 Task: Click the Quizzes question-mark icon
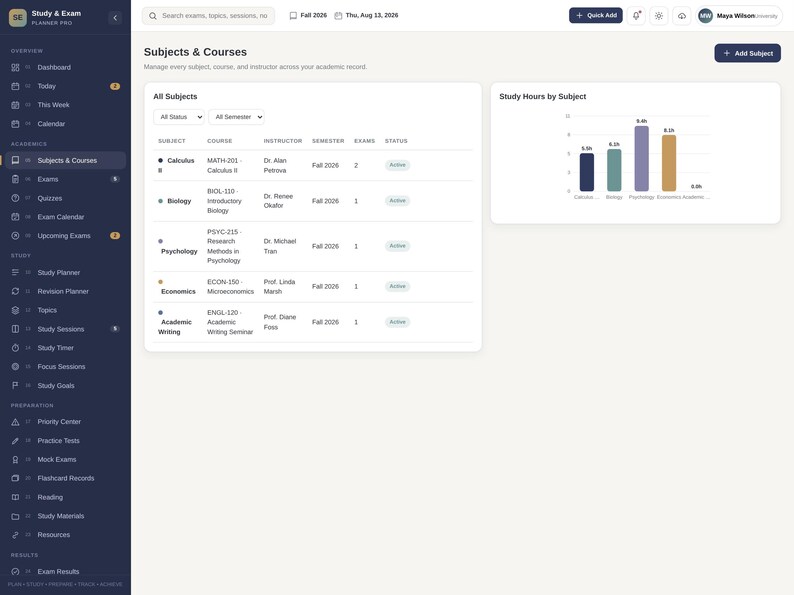tap(15, 198)
